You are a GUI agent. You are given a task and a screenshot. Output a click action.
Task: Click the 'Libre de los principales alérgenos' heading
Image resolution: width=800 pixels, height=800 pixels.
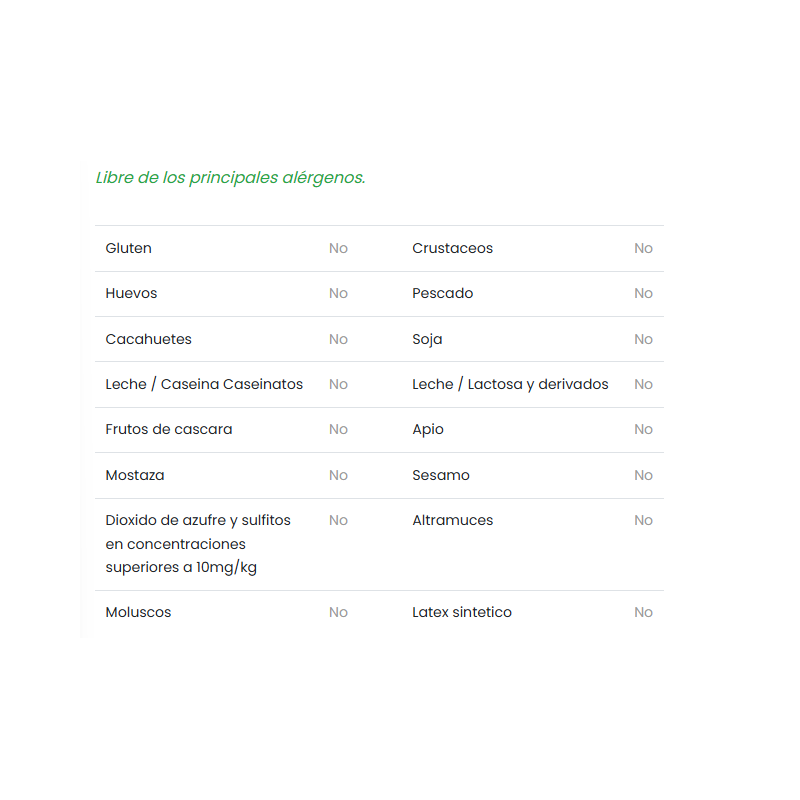(230, 178)
